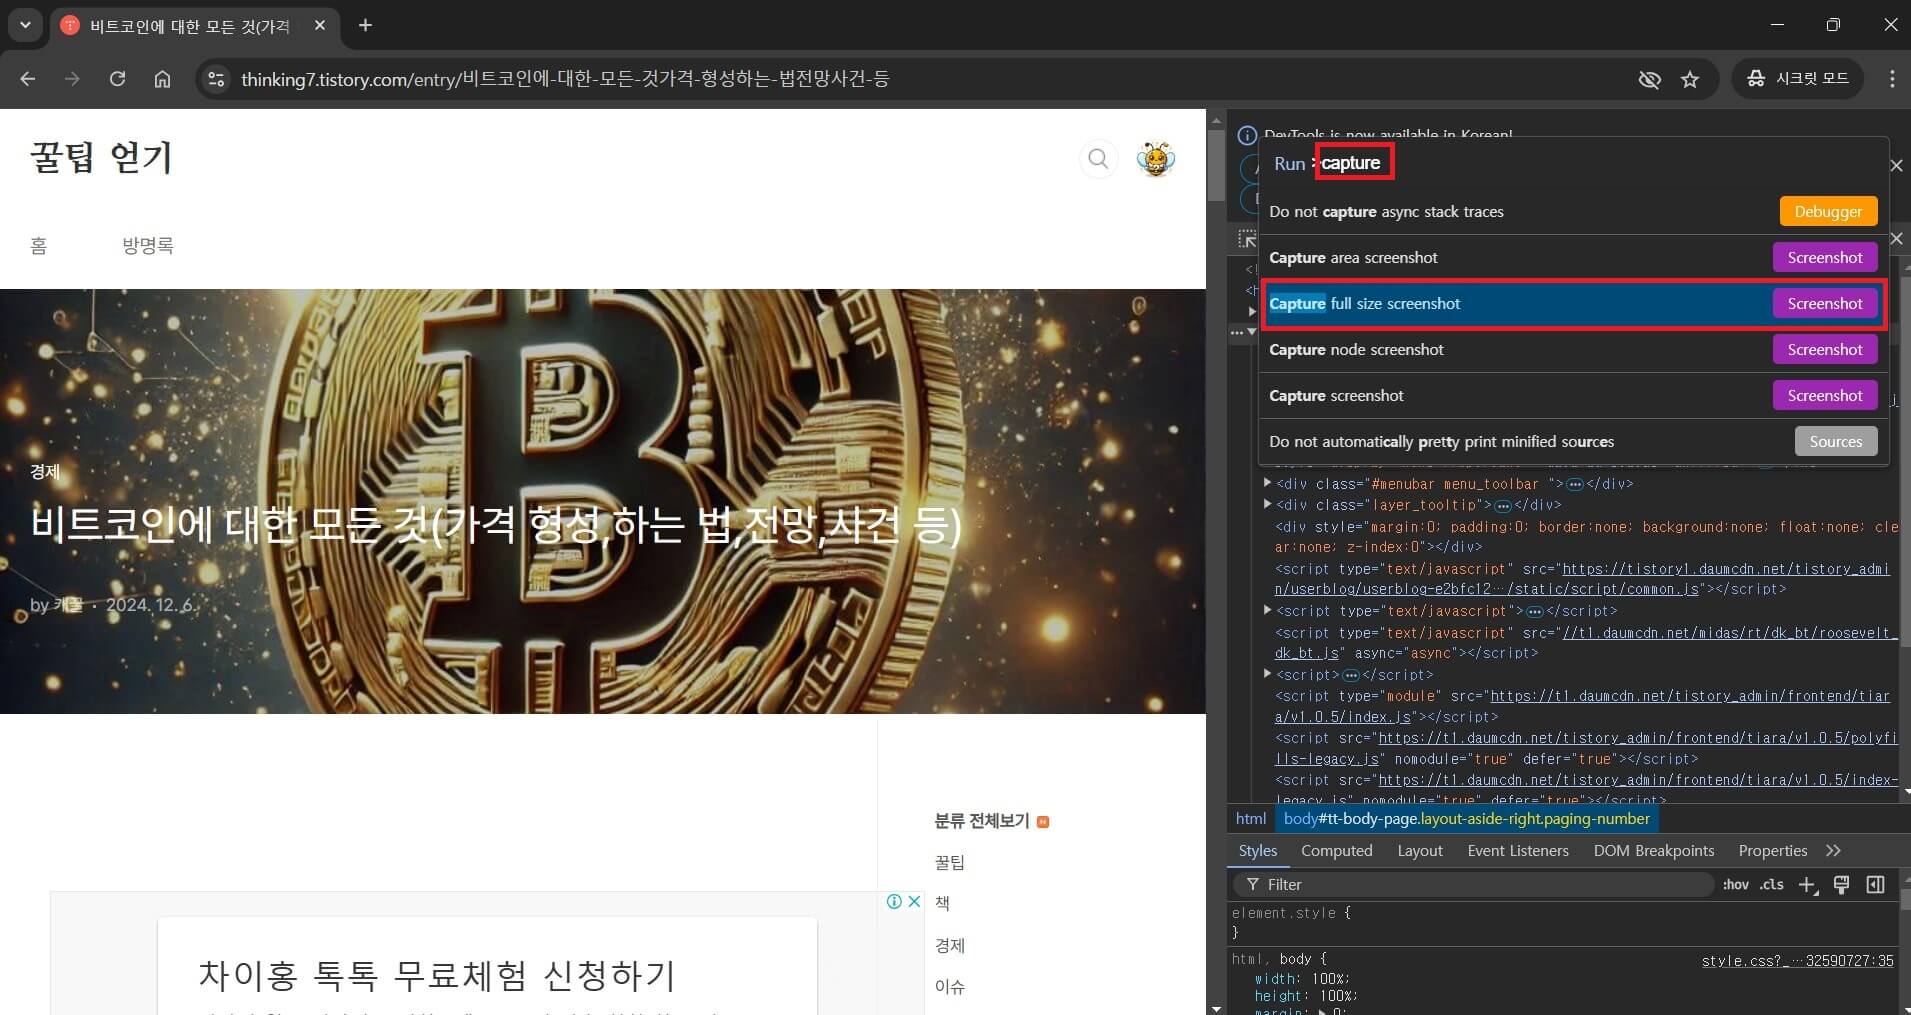Image resolution: width=1911 pixels, height=1015 pixels.
Task: Go to the 홈 menu
Action: coord(38,246)
